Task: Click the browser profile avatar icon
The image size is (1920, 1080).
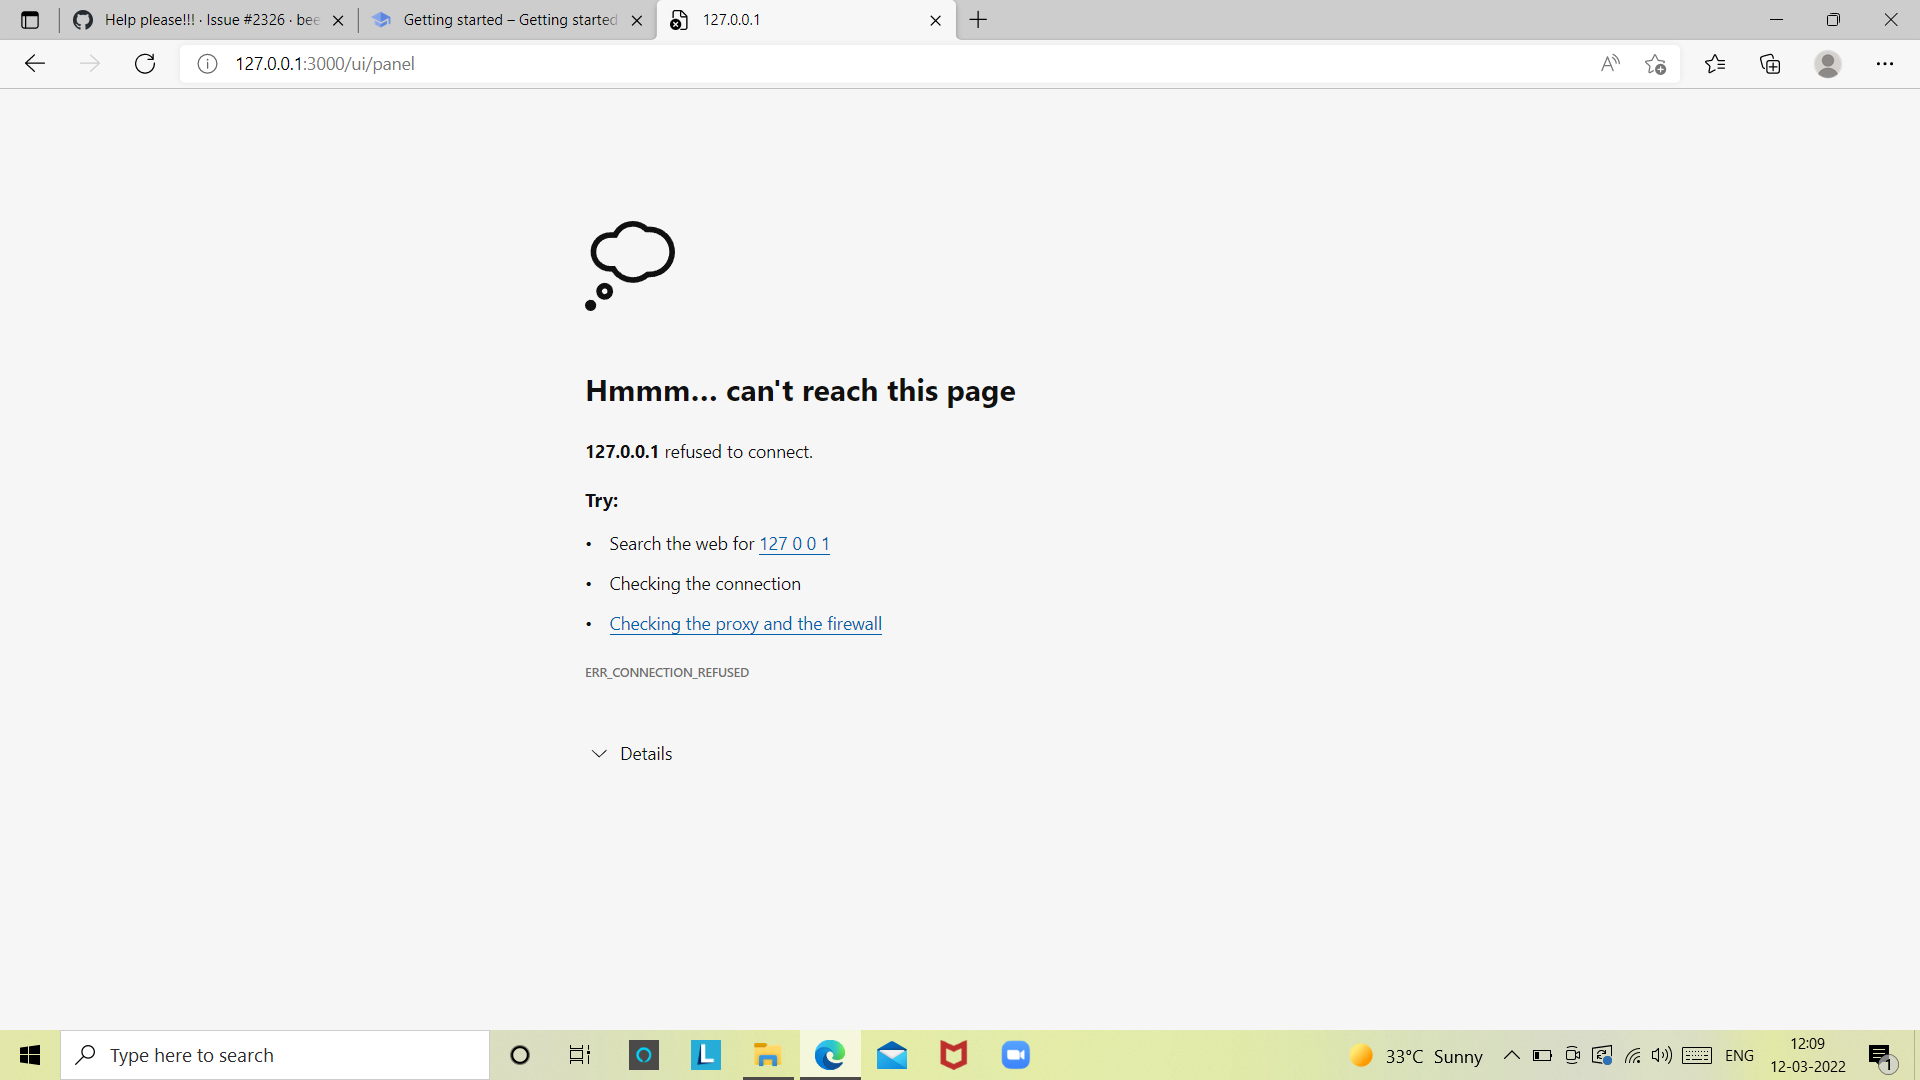Action: click(1828, 63)
